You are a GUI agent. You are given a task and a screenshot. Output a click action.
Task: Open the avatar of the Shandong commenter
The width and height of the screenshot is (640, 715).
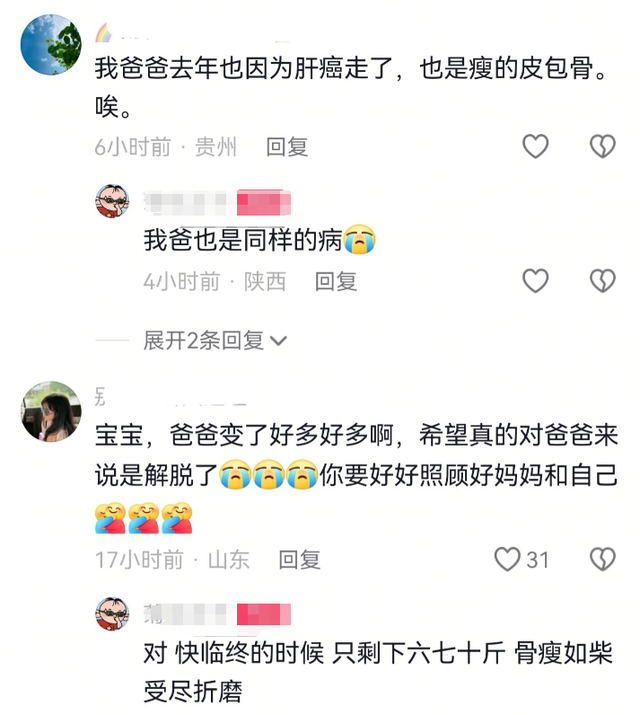tap(51, 411)
